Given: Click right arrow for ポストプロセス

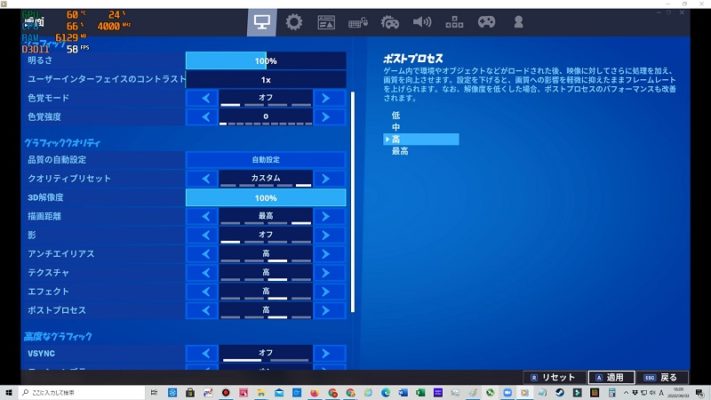Looking at the screenshot, I should [329, 310].
